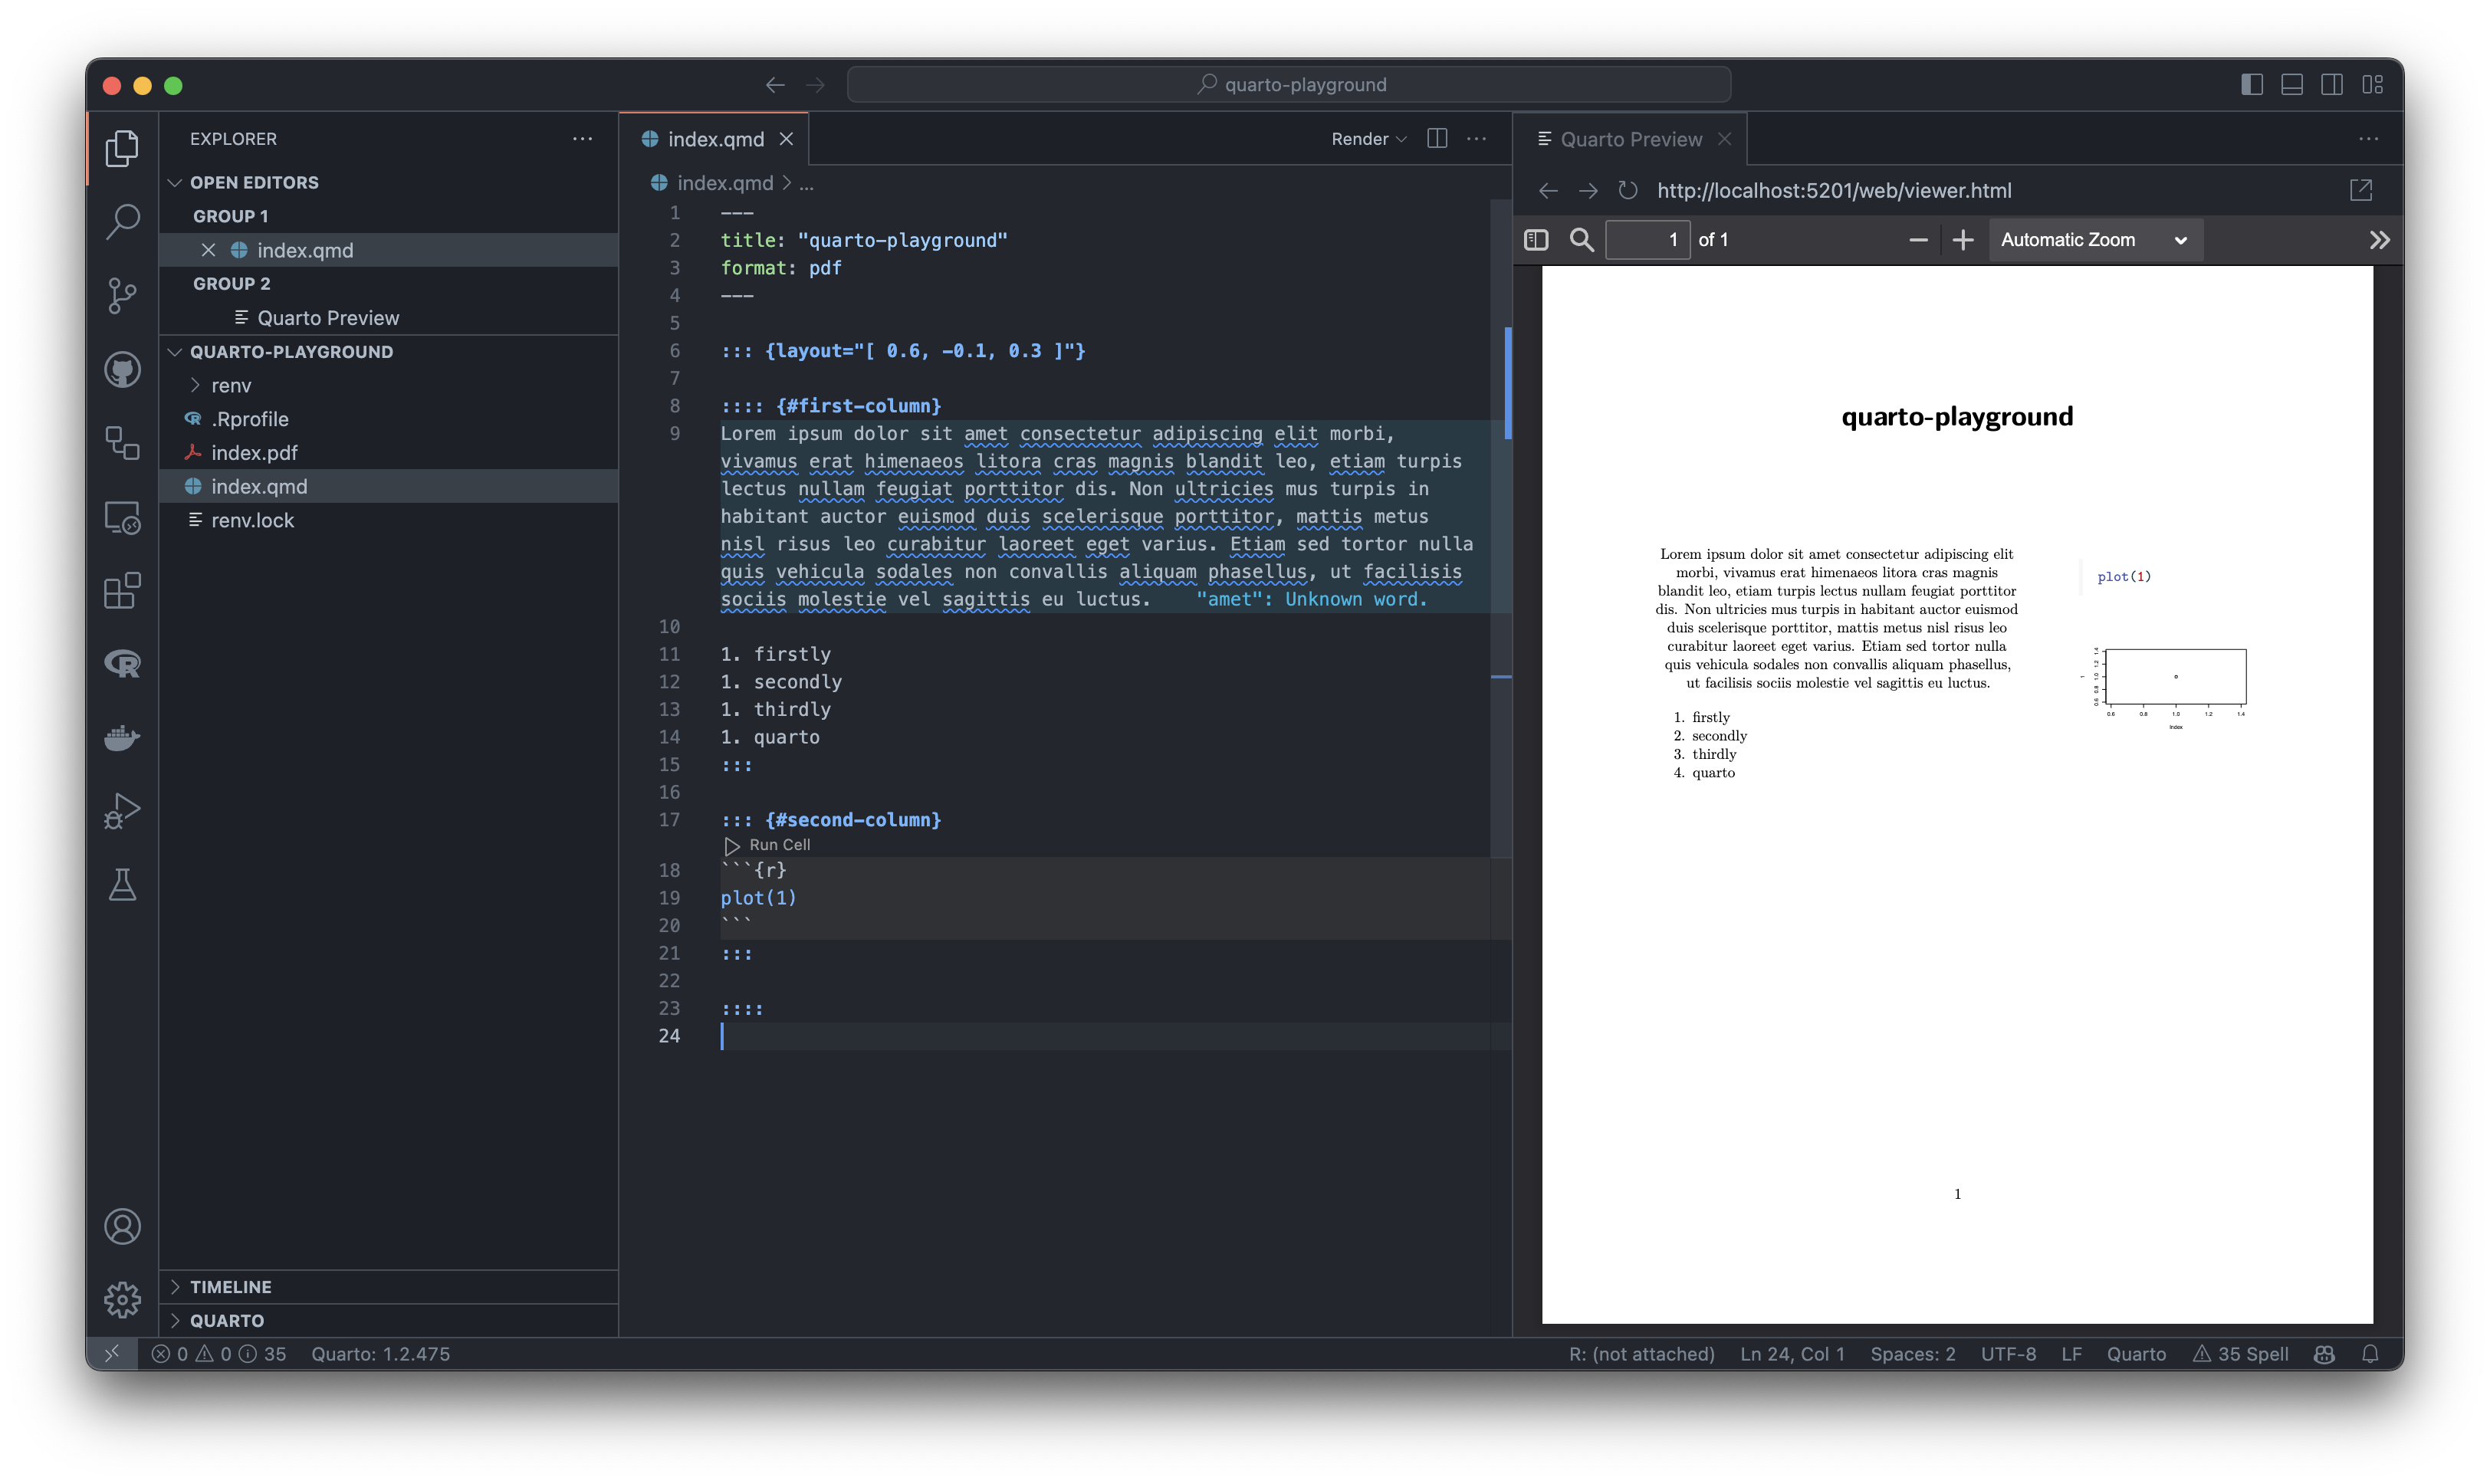2490x1484 pixels.
Task: Click the Spaces: 2 indentation setting
Action: tap(1913, 1354)
